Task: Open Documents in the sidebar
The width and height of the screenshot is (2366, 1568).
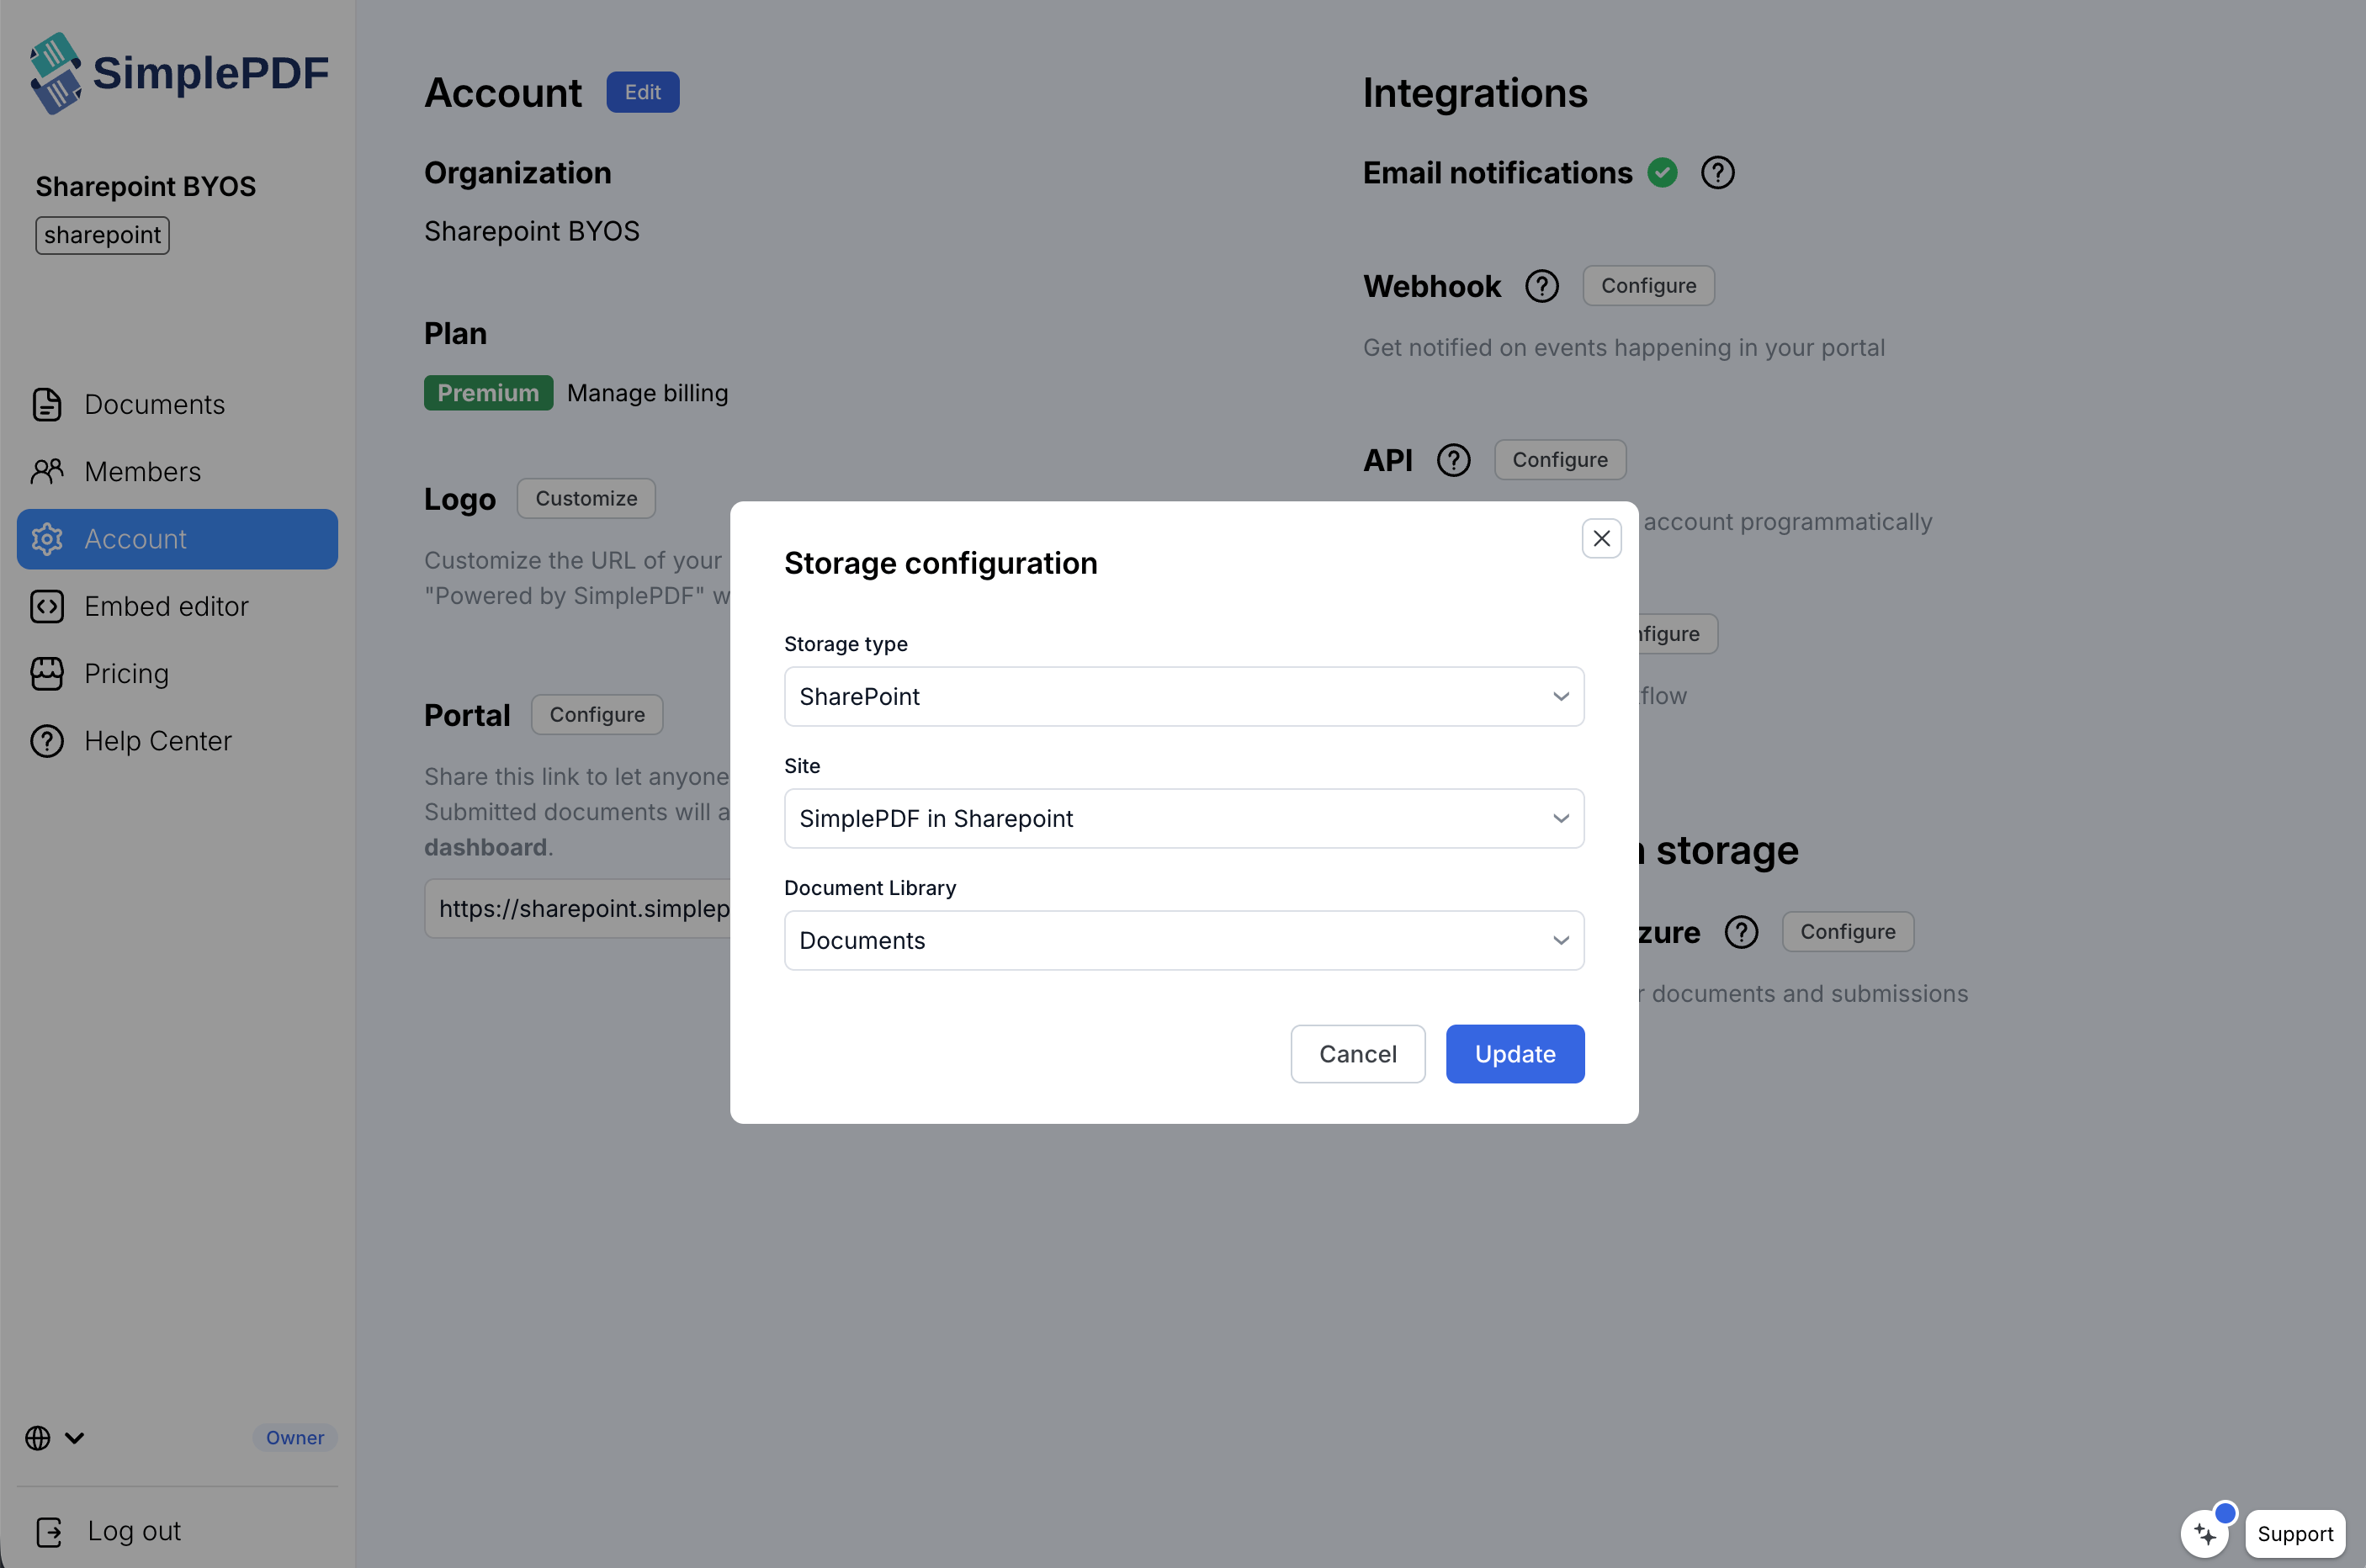Action: click(x=154, y=404)
